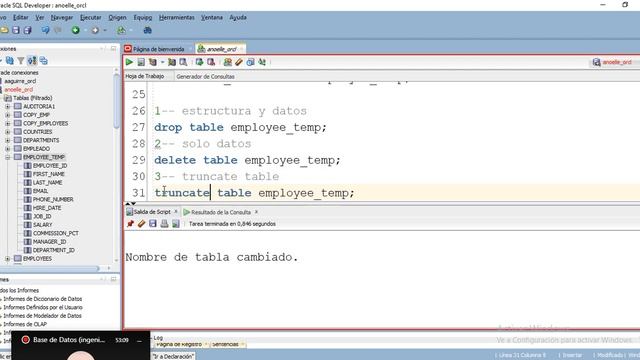Print the Script Output with printer icon
640x360 pixels.
pos(164,224)
